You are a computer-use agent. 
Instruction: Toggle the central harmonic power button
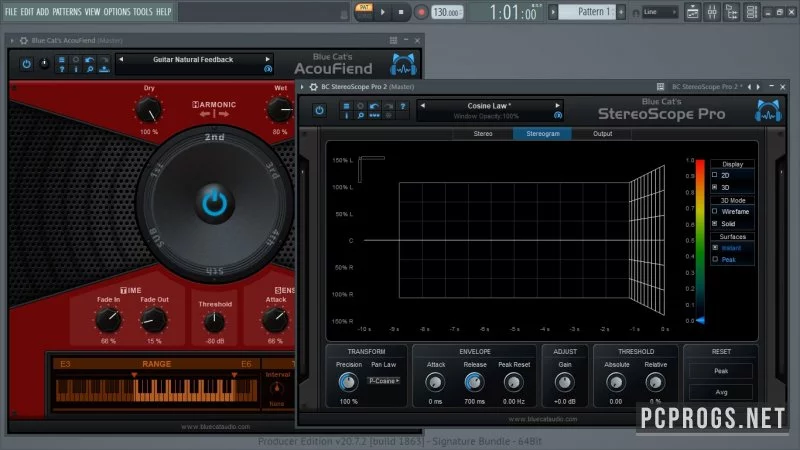click(214, 204)
